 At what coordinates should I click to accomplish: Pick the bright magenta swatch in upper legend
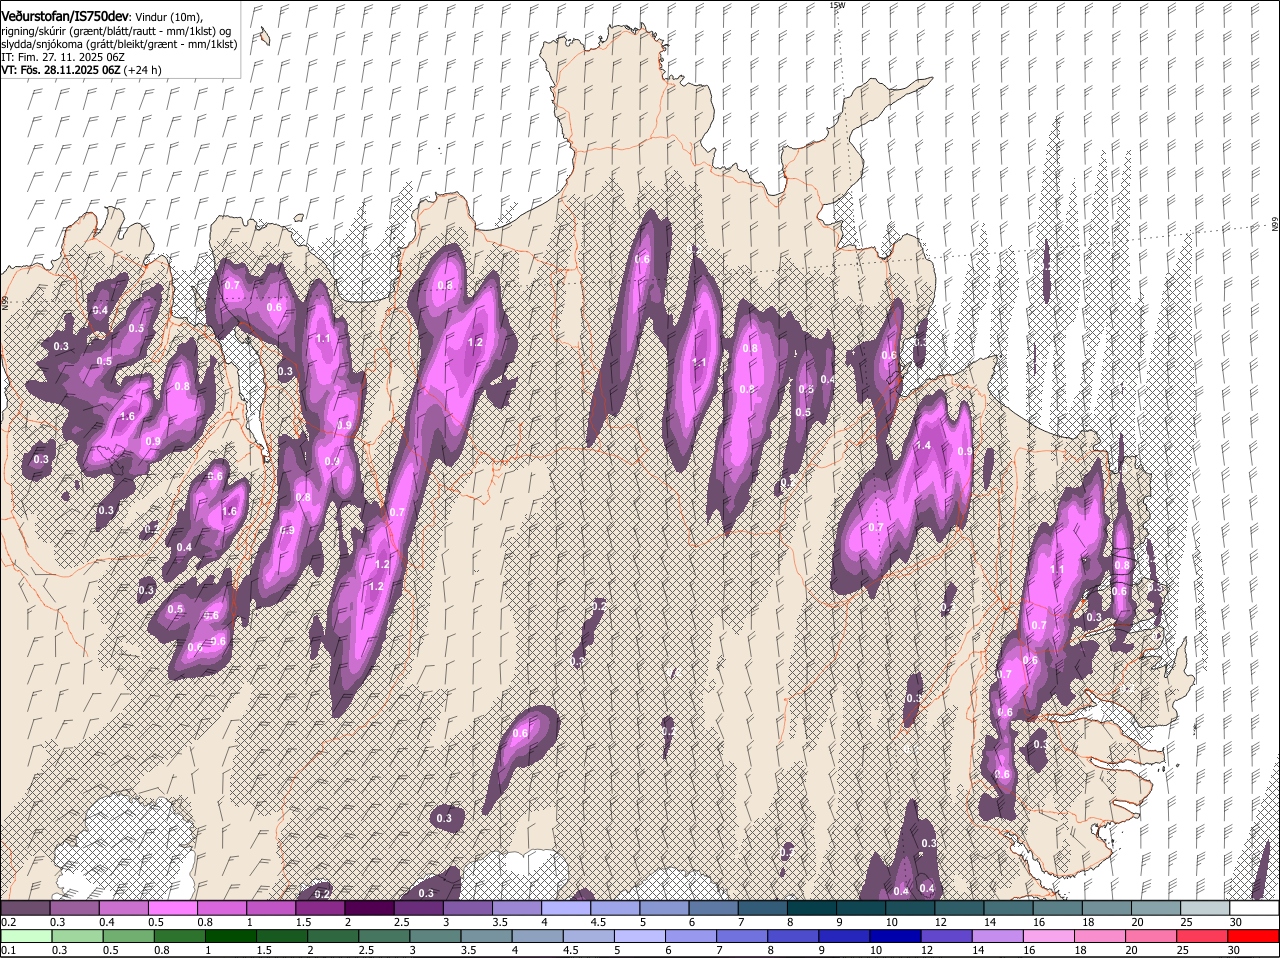point(172,908)
